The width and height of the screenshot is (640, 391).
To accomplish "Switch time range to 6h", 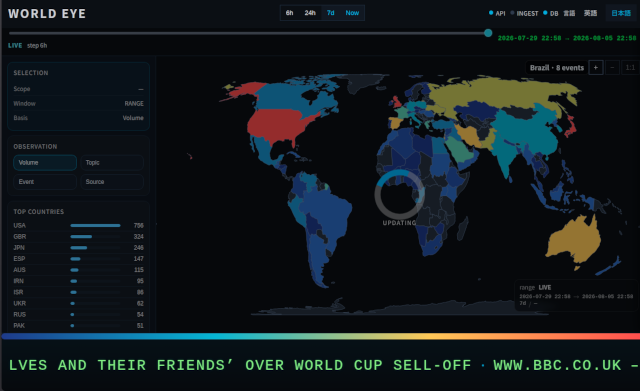I will (x=289, y=13).
